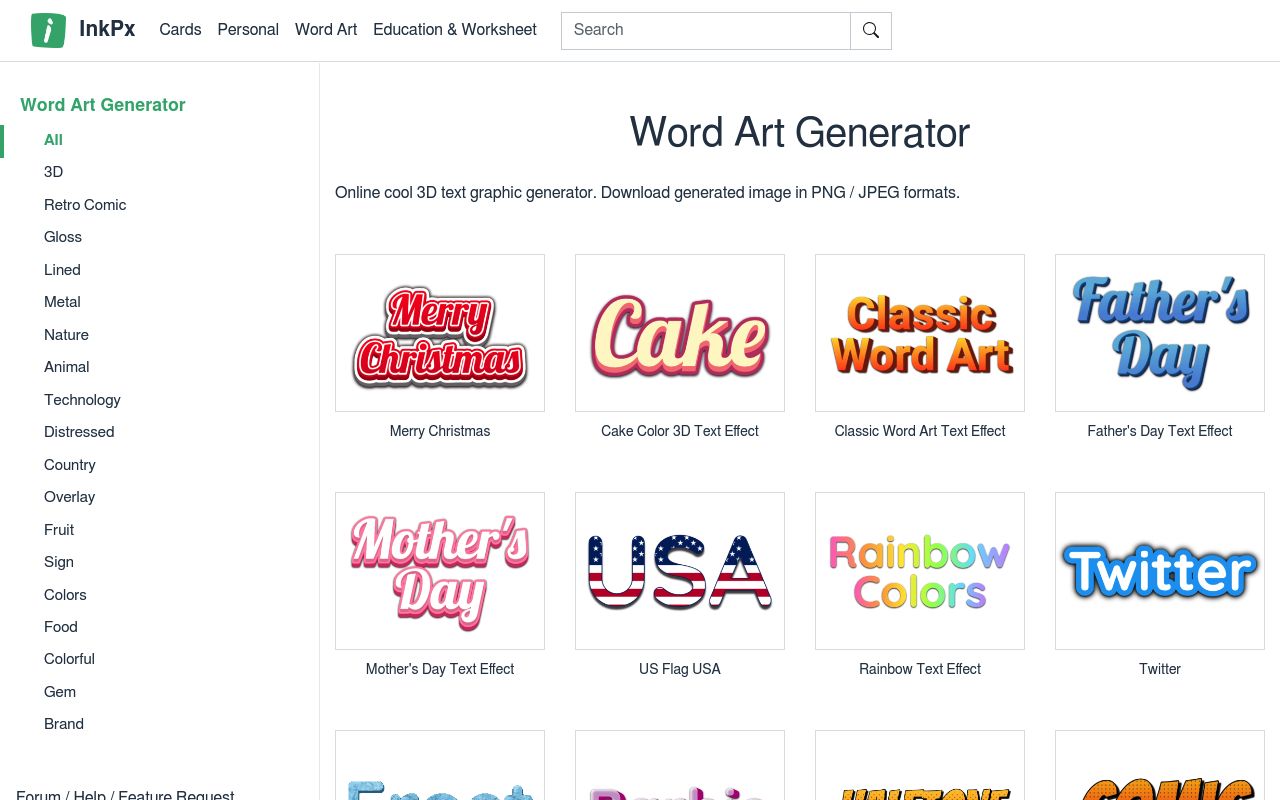Click the InkPx green logo icon
Viewport: 1280px width, 800px height.
[x=48, y=30]
